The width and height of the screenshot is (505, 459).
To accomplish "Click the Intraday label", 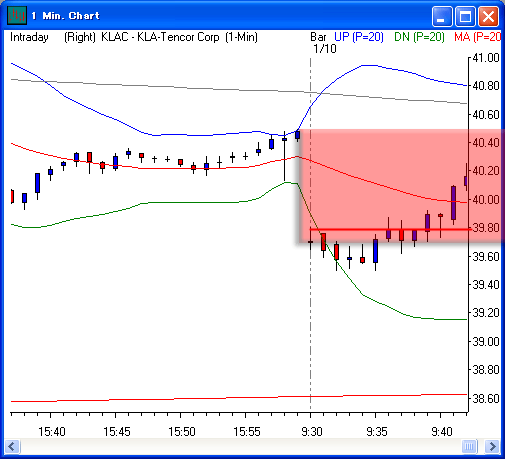I will 29,37.
